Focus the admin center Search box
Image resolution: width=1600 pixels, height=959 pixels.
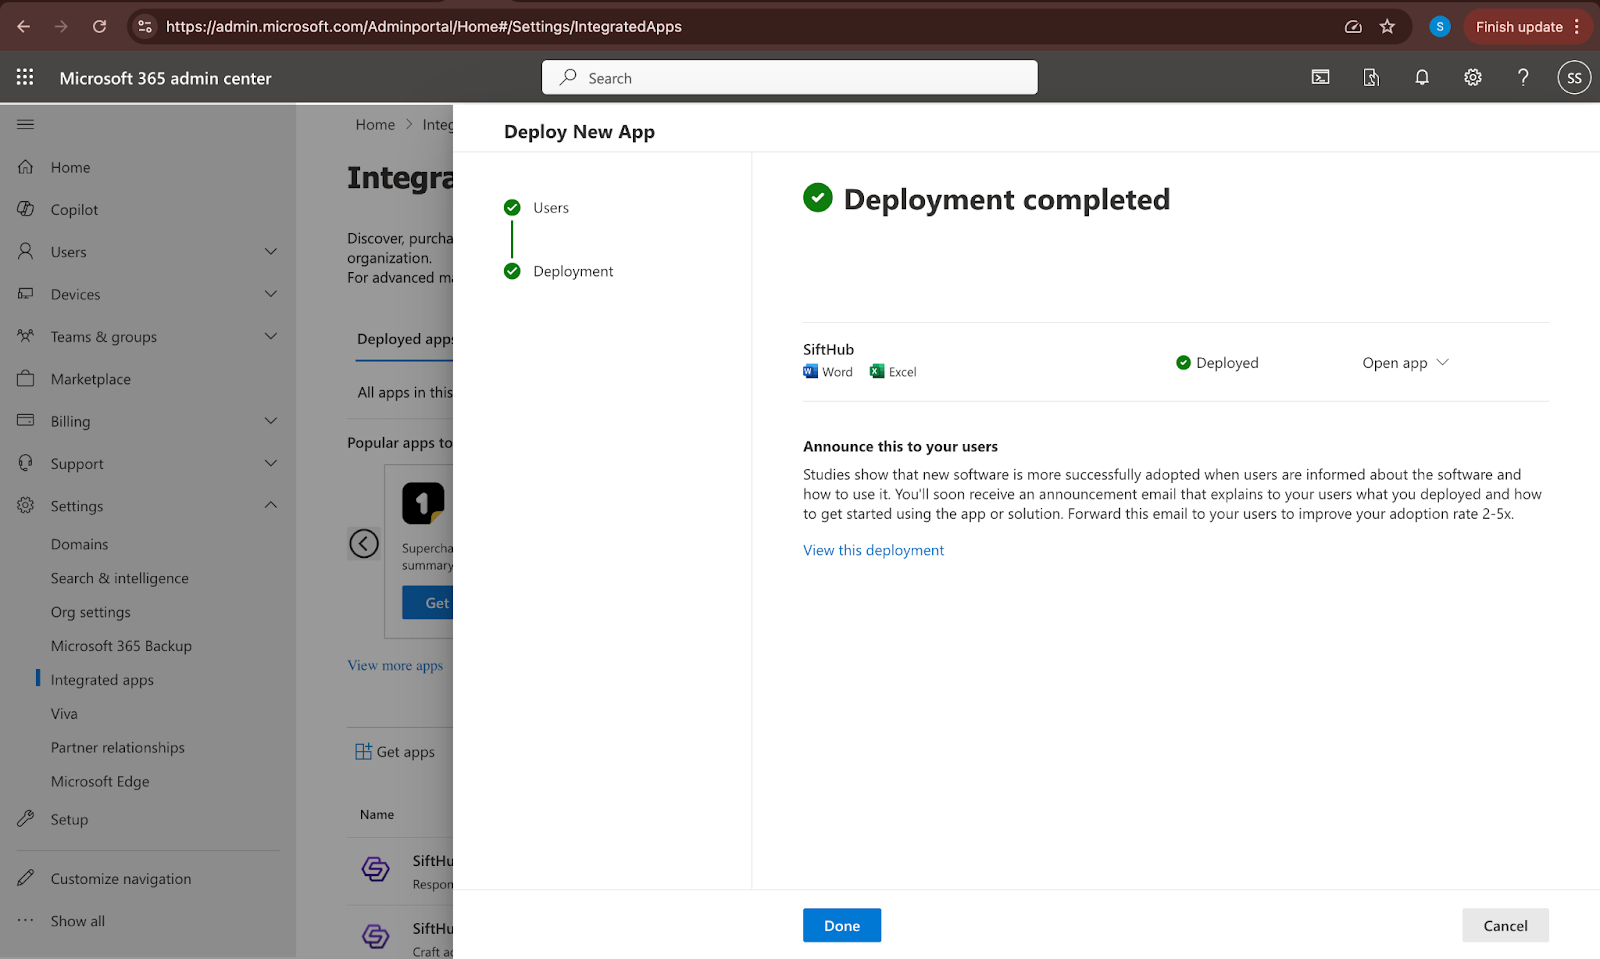coord(790,78)
